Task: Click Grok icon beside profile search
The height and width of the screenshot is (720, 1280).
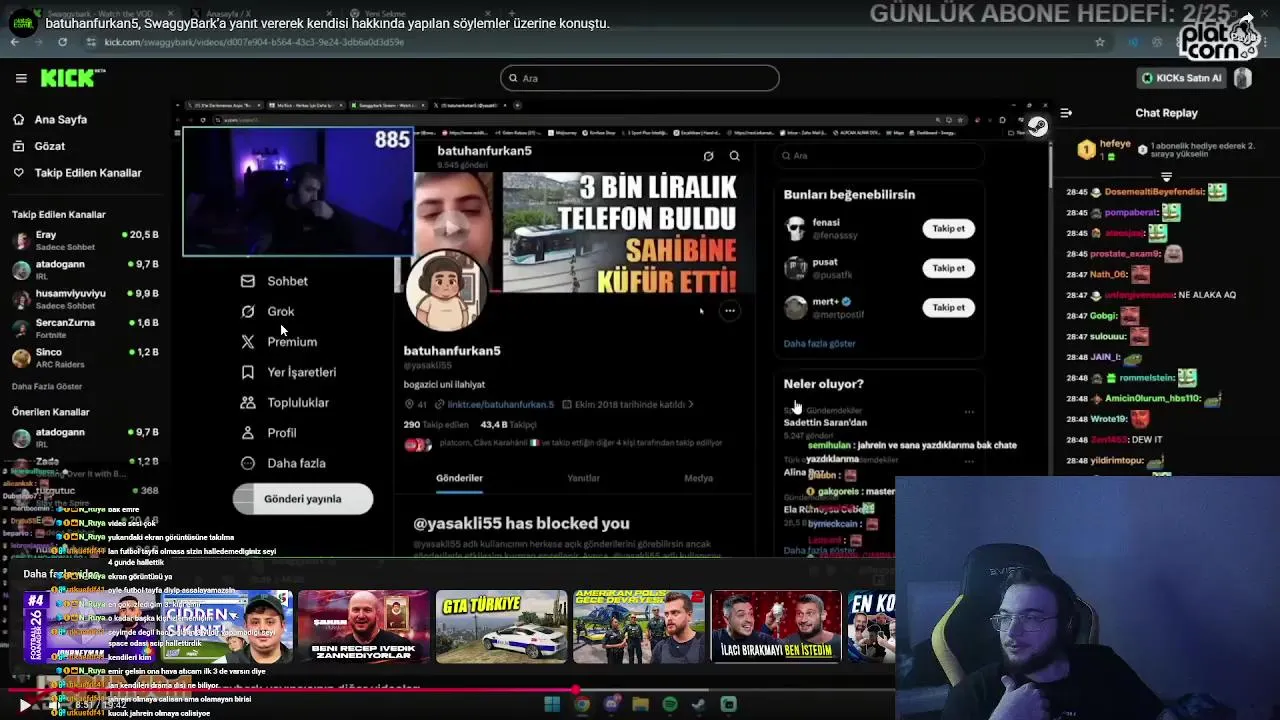Action: click(x=708, y=156)
